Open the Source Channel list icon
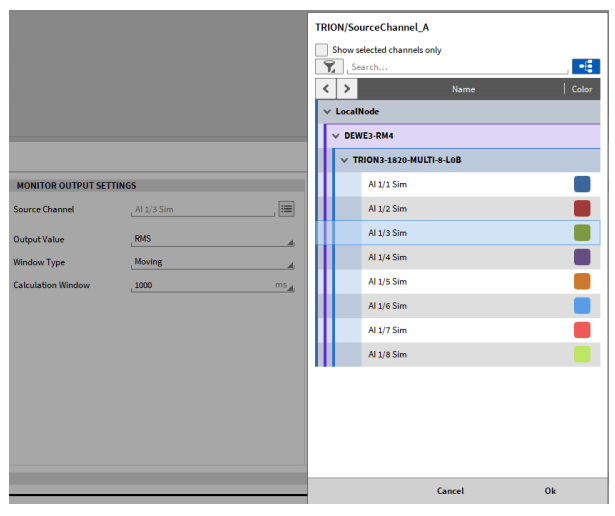 click(286, 209)
